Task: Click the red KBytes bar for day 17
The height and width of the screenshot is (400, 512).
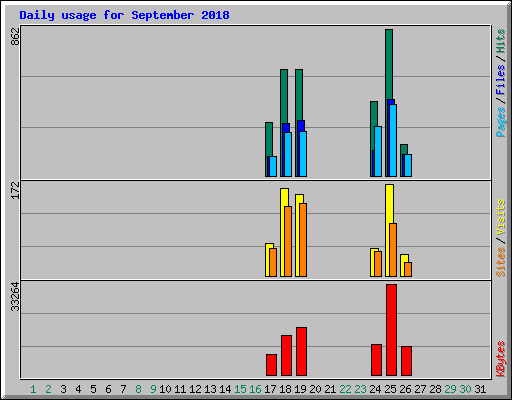Action: pos(271,365)
